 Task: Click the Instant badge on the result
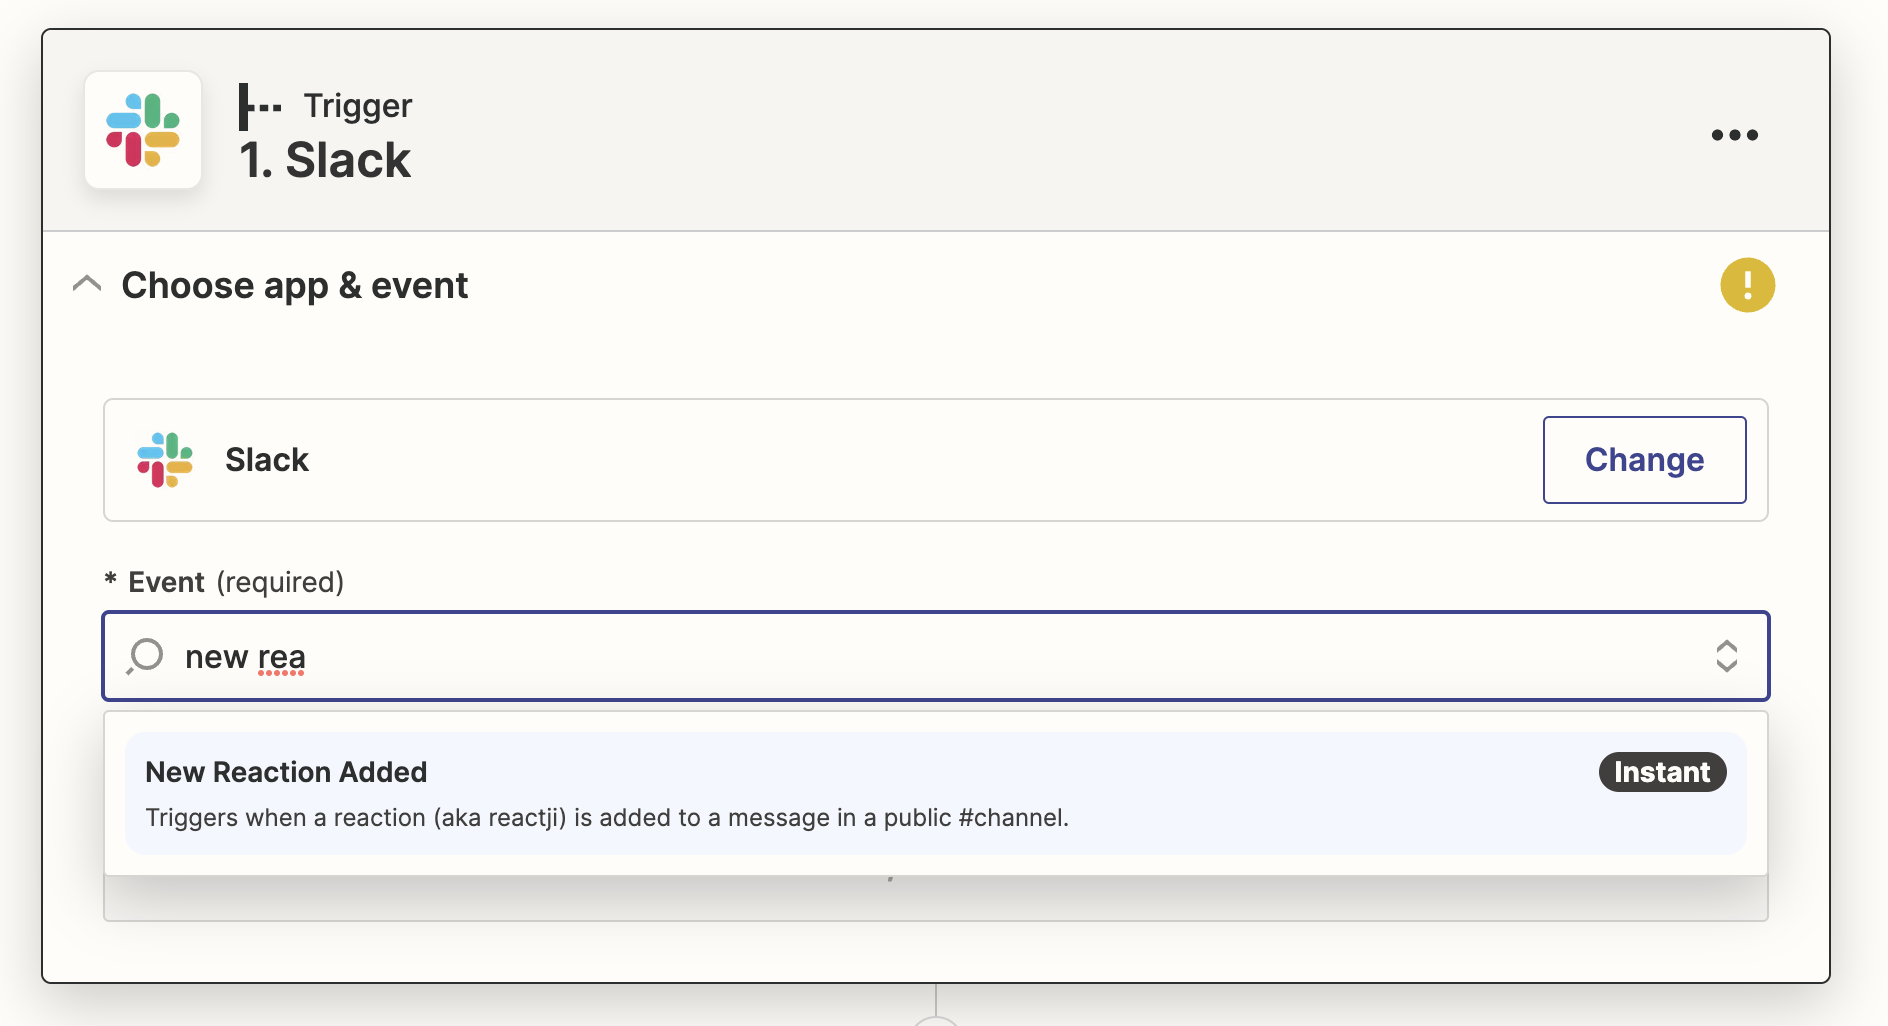click(1662, 772)
